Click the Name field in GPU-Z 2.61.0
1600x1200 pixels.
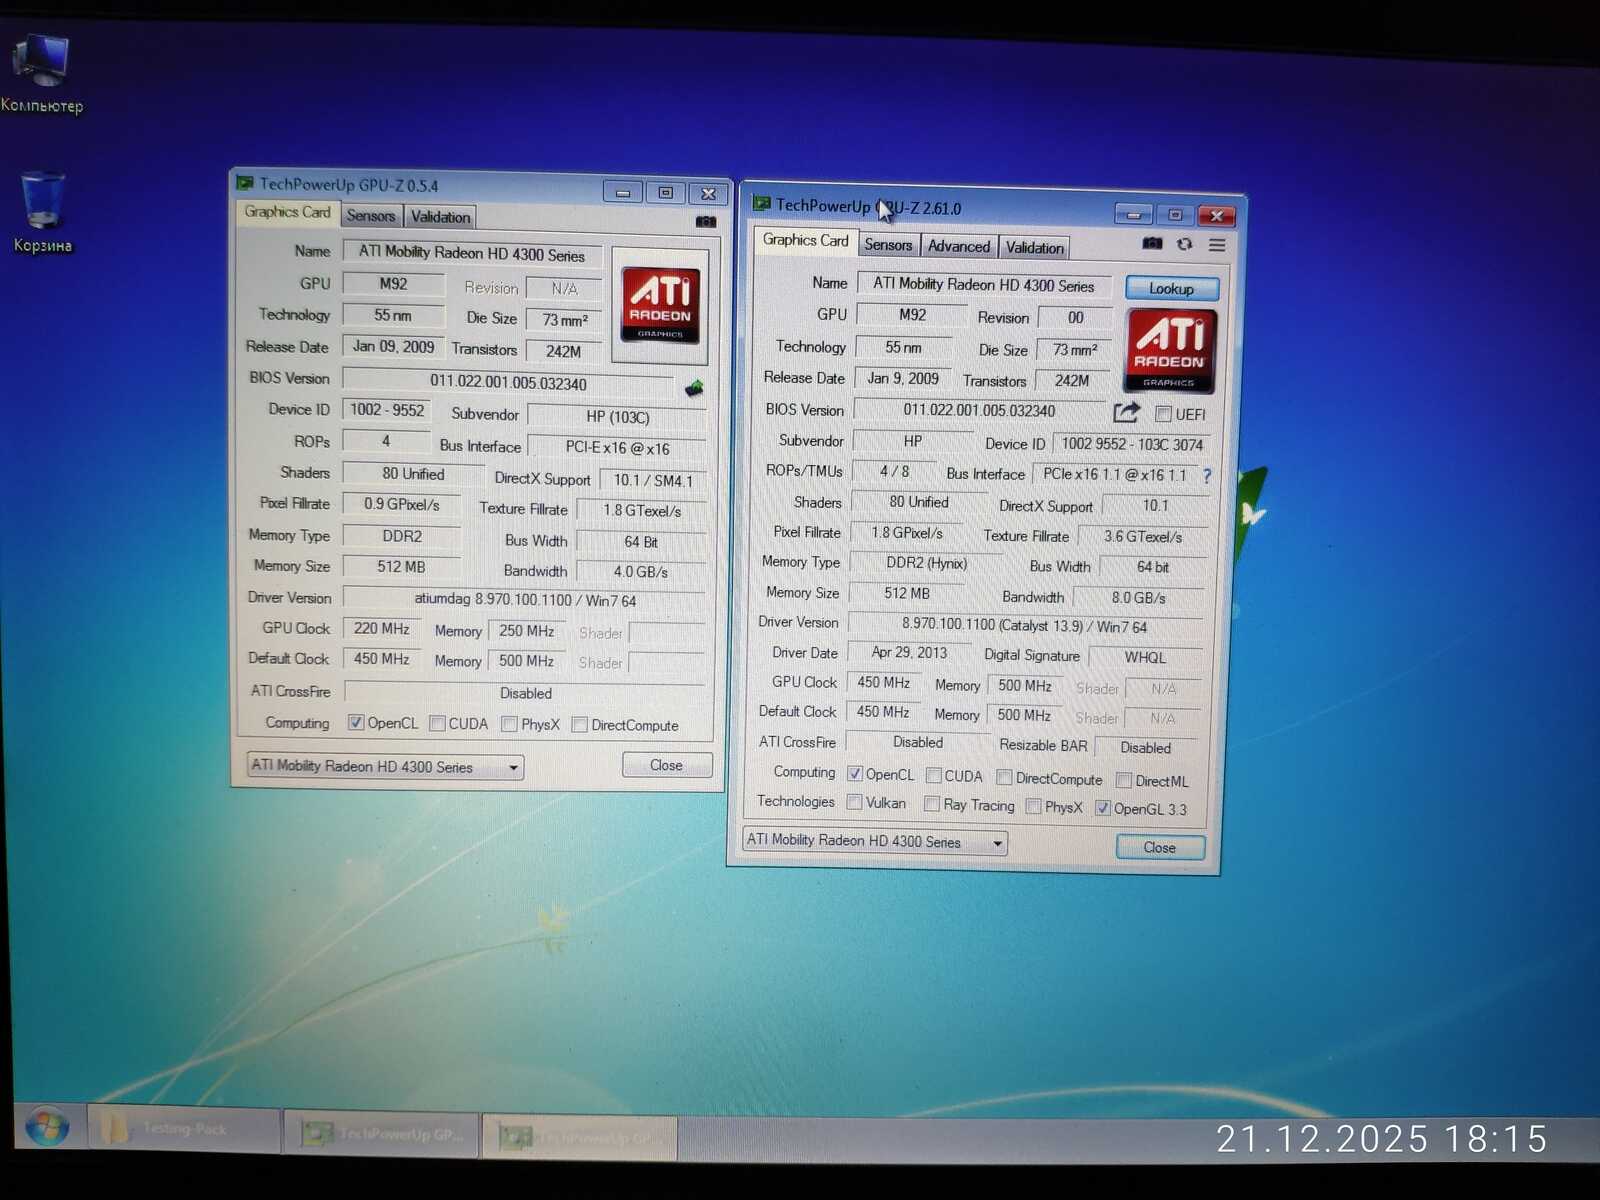click(x=984, y=285)
